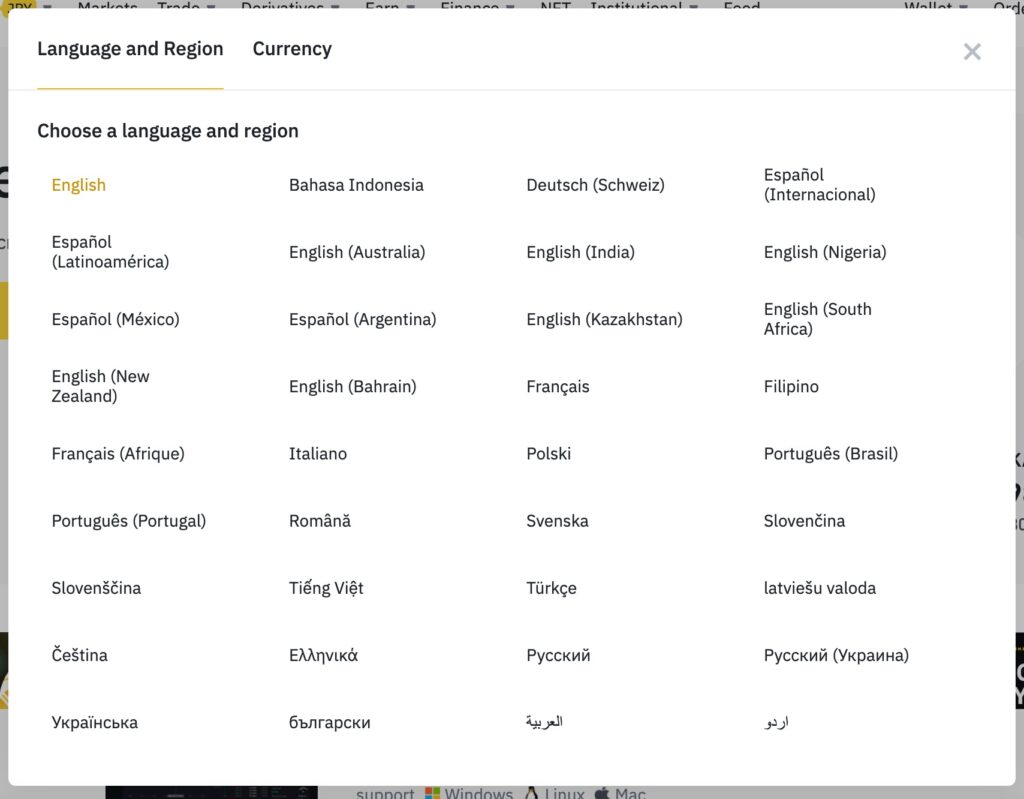1024x799 pixels.
Task: Click Linux download link behind dialog
Action: [x=555, y=793]
